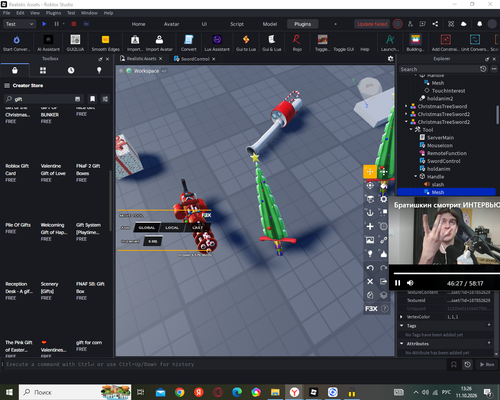Select the F3X Weld link tool

(384, 240)
